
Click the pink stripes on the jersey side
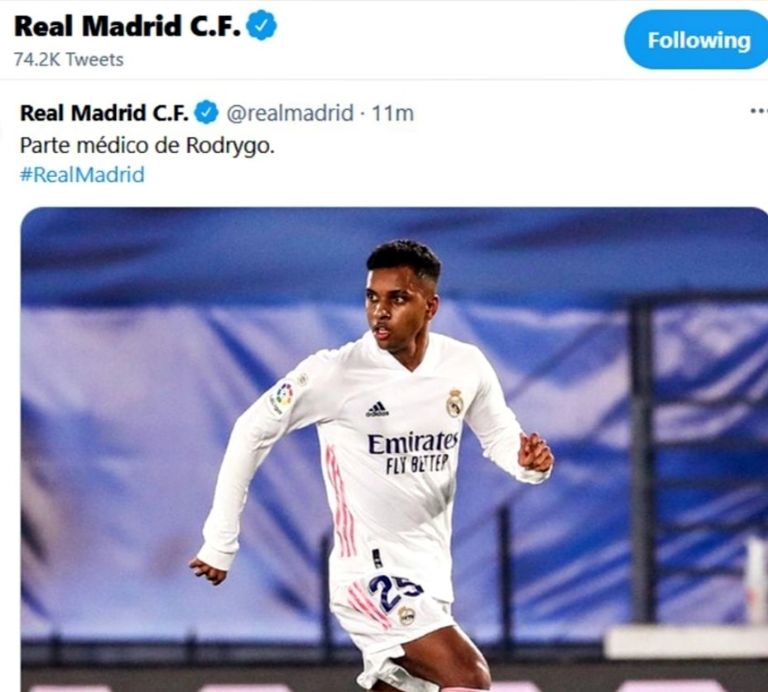[x=340, y=500]
